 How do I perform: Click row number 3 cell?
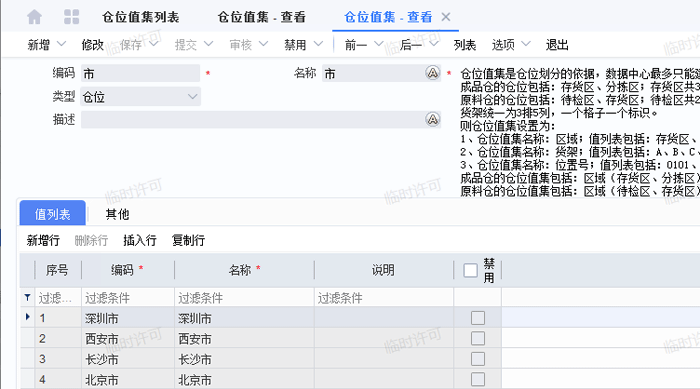coord(58,359)
